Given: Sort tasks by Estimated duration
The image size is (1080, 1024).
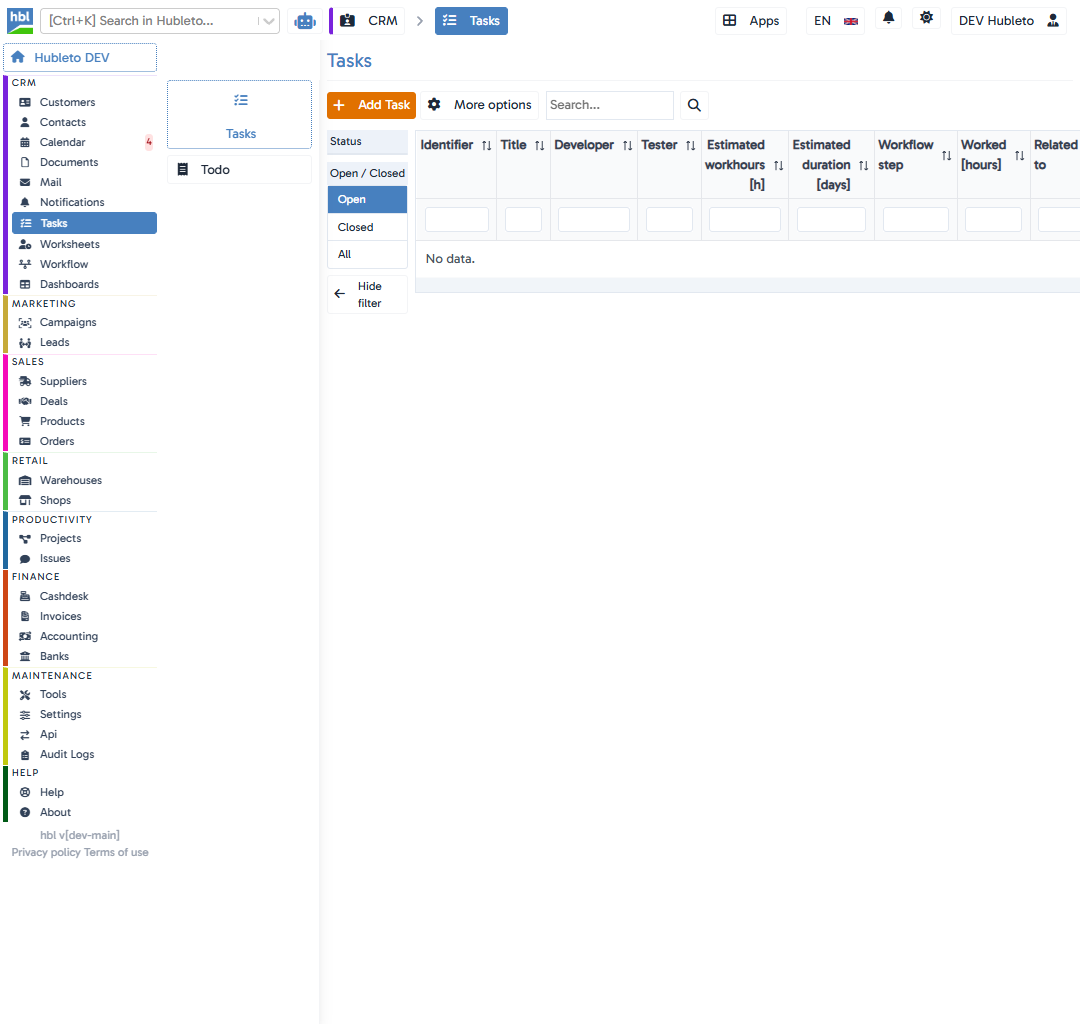Looking at the screenshot, I should point(864,164).
